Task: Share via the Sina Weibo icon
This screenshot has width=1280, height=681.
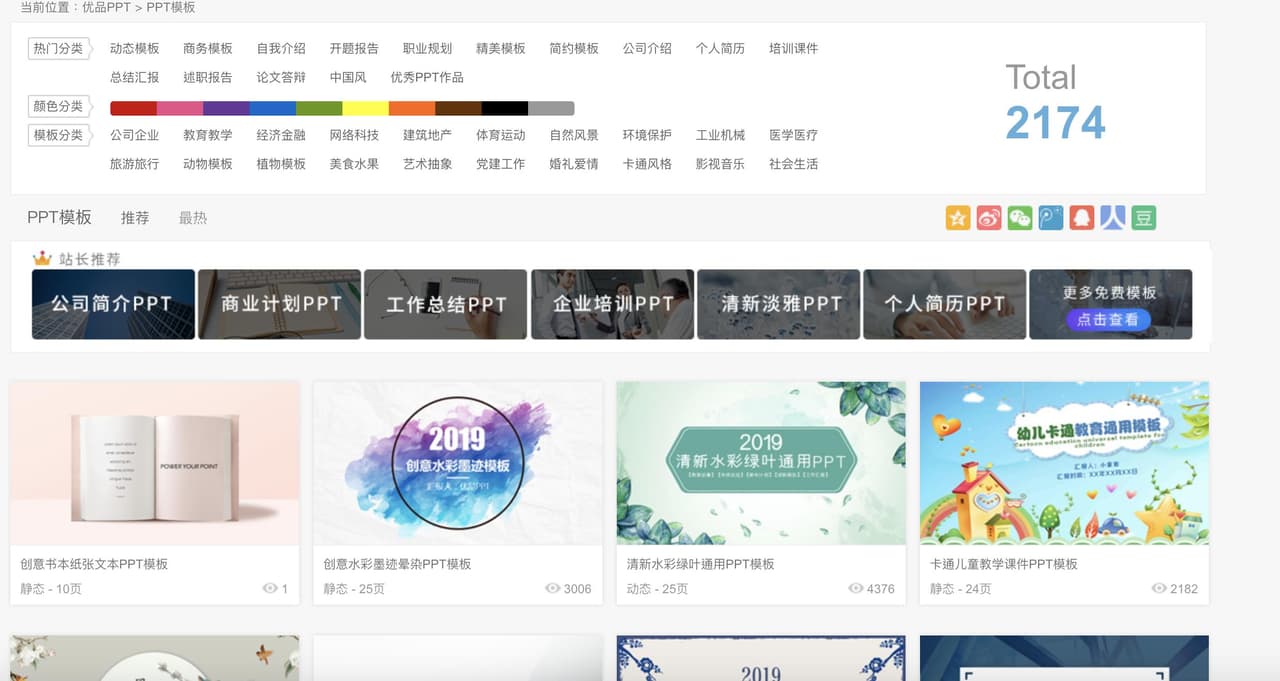Action: (x=989, y=217)
